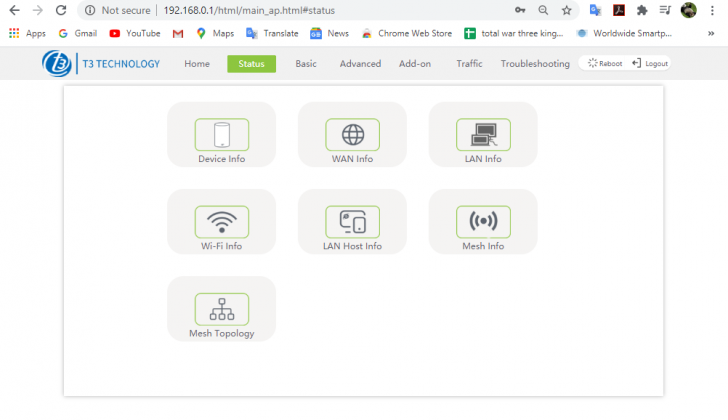Open the WAN Info globe icon
The height and width of the screenshot is (420, 728).
(352, 135)
